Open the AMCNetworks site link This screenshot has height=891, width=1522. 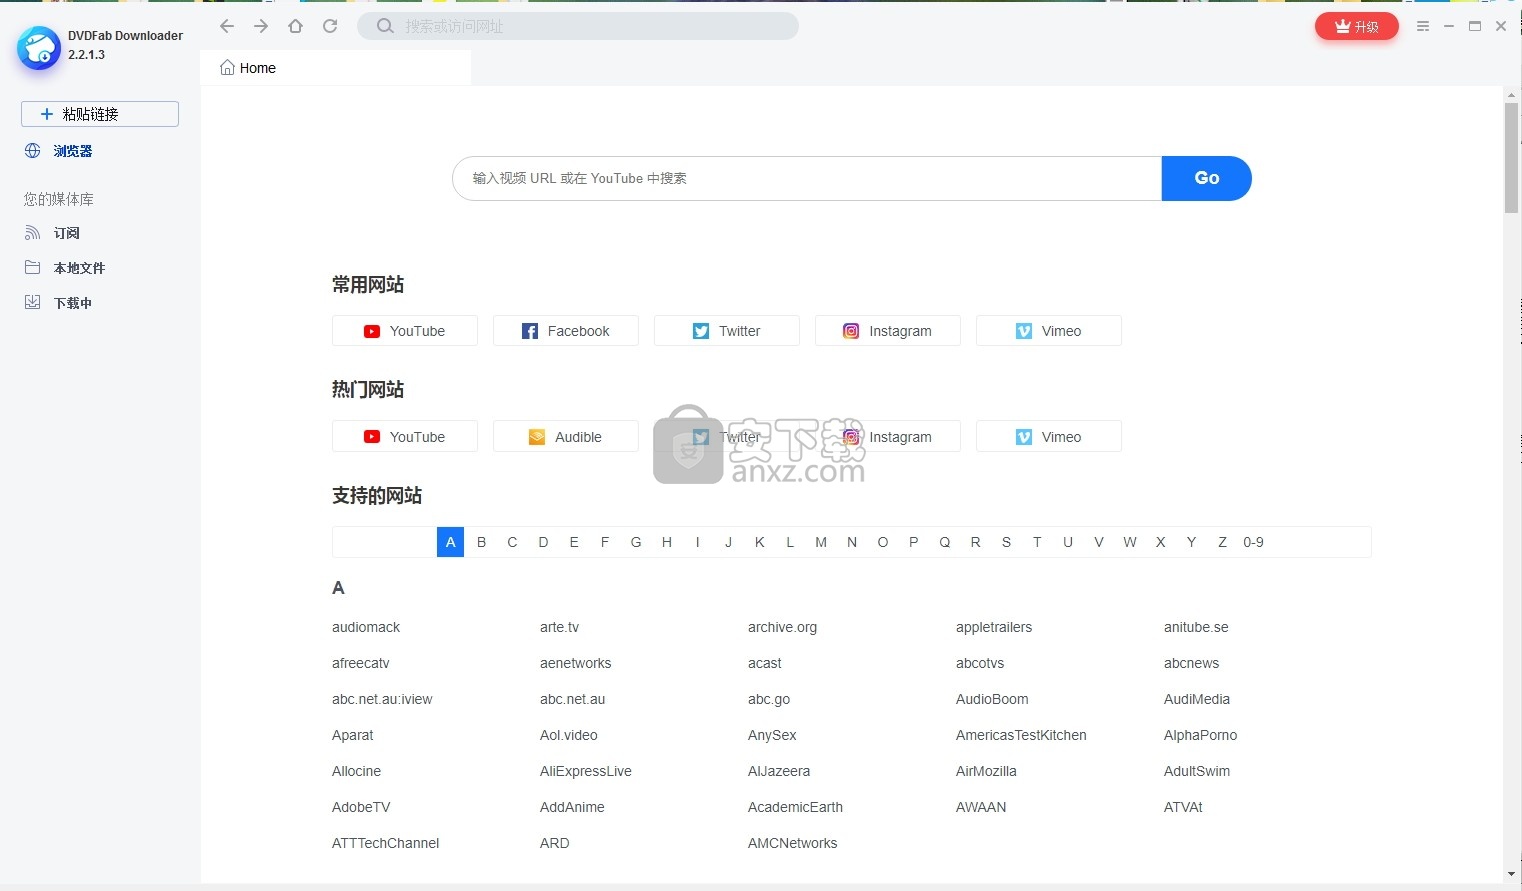[793, 843]
